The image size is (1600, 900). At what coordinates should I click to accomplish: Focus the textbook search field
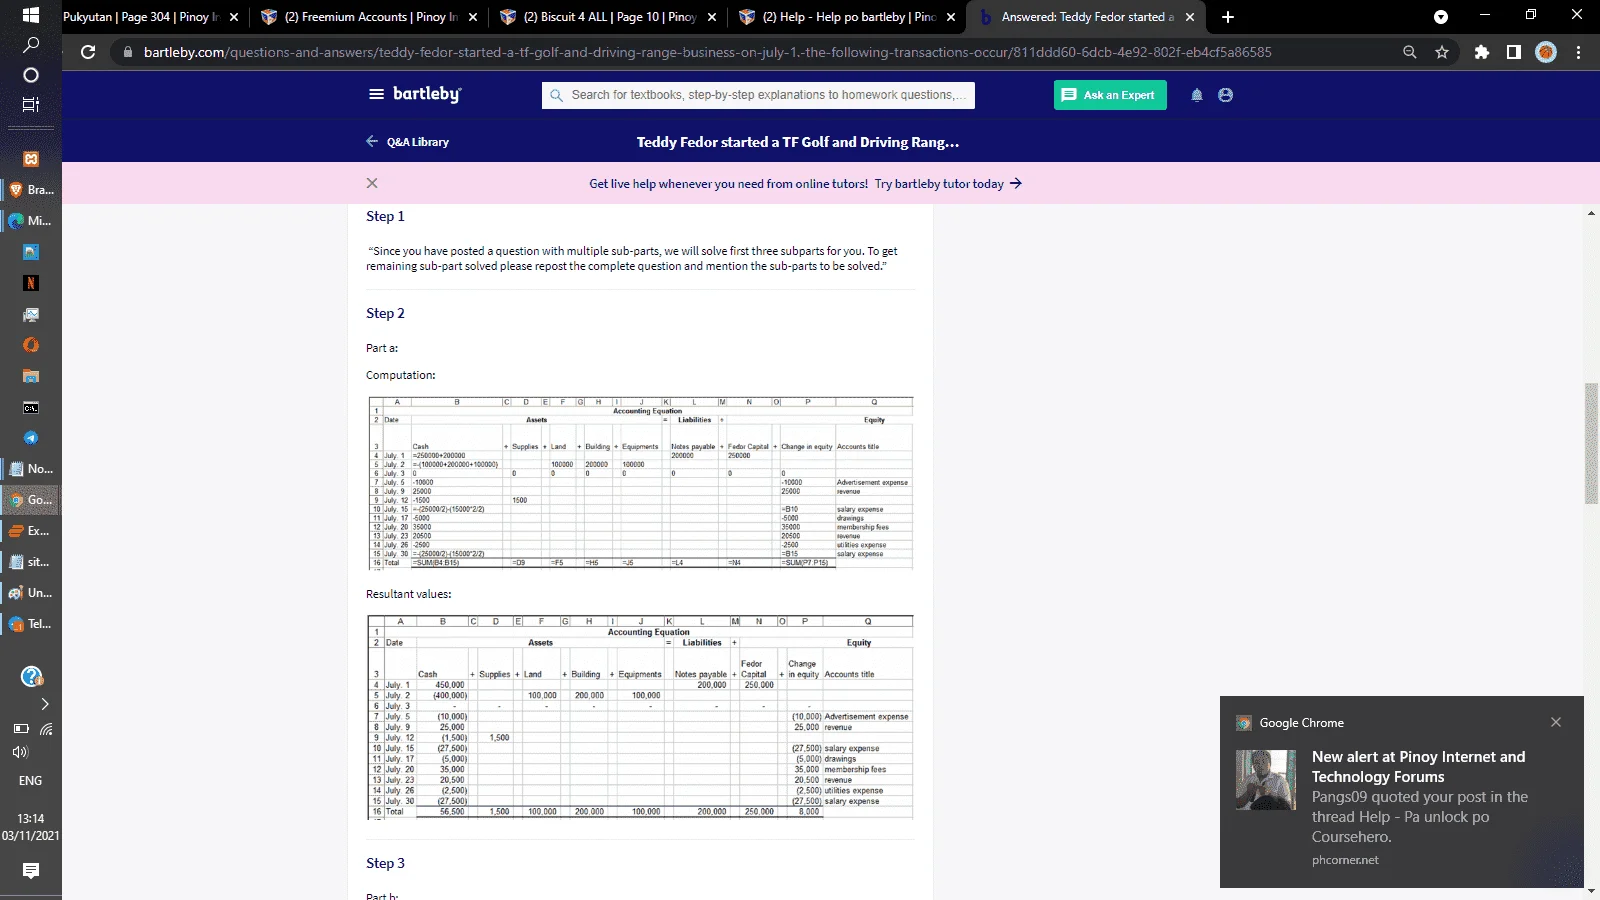[758, 95]
